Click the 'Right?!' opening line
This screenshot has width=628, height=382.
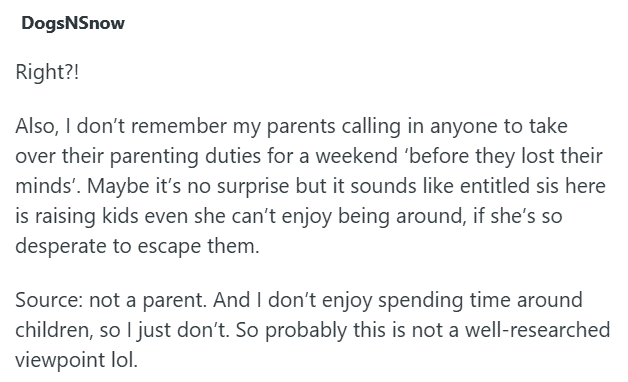tap(47, 72)
